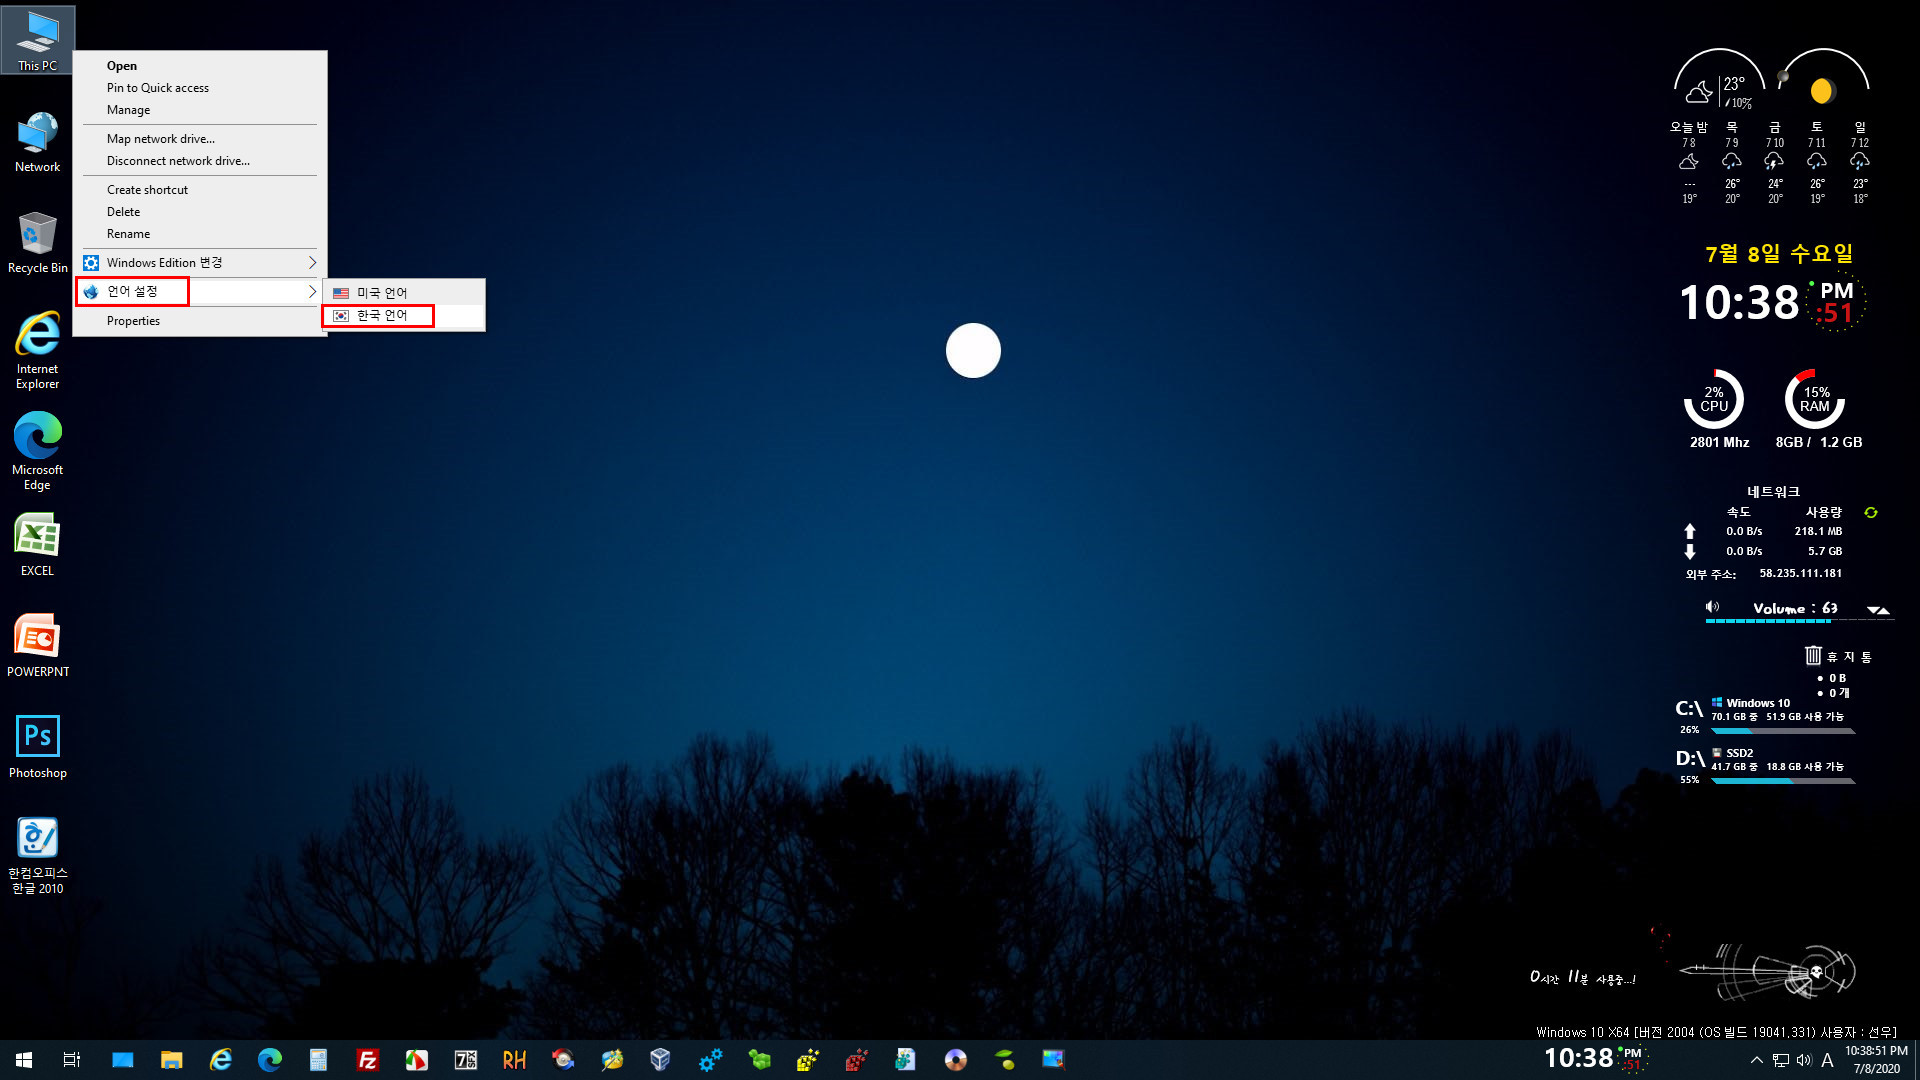Expand the Windows Edition 변경 submenu
This screenshot has height=1080, width=1920.
tap(200, 262)
